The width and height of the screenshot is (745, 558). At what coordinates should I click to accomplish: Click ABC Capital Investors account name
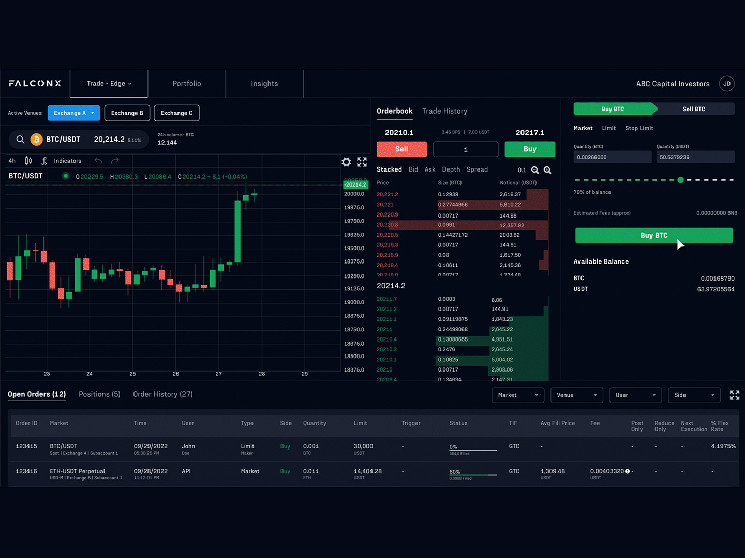tap(672, 84)
